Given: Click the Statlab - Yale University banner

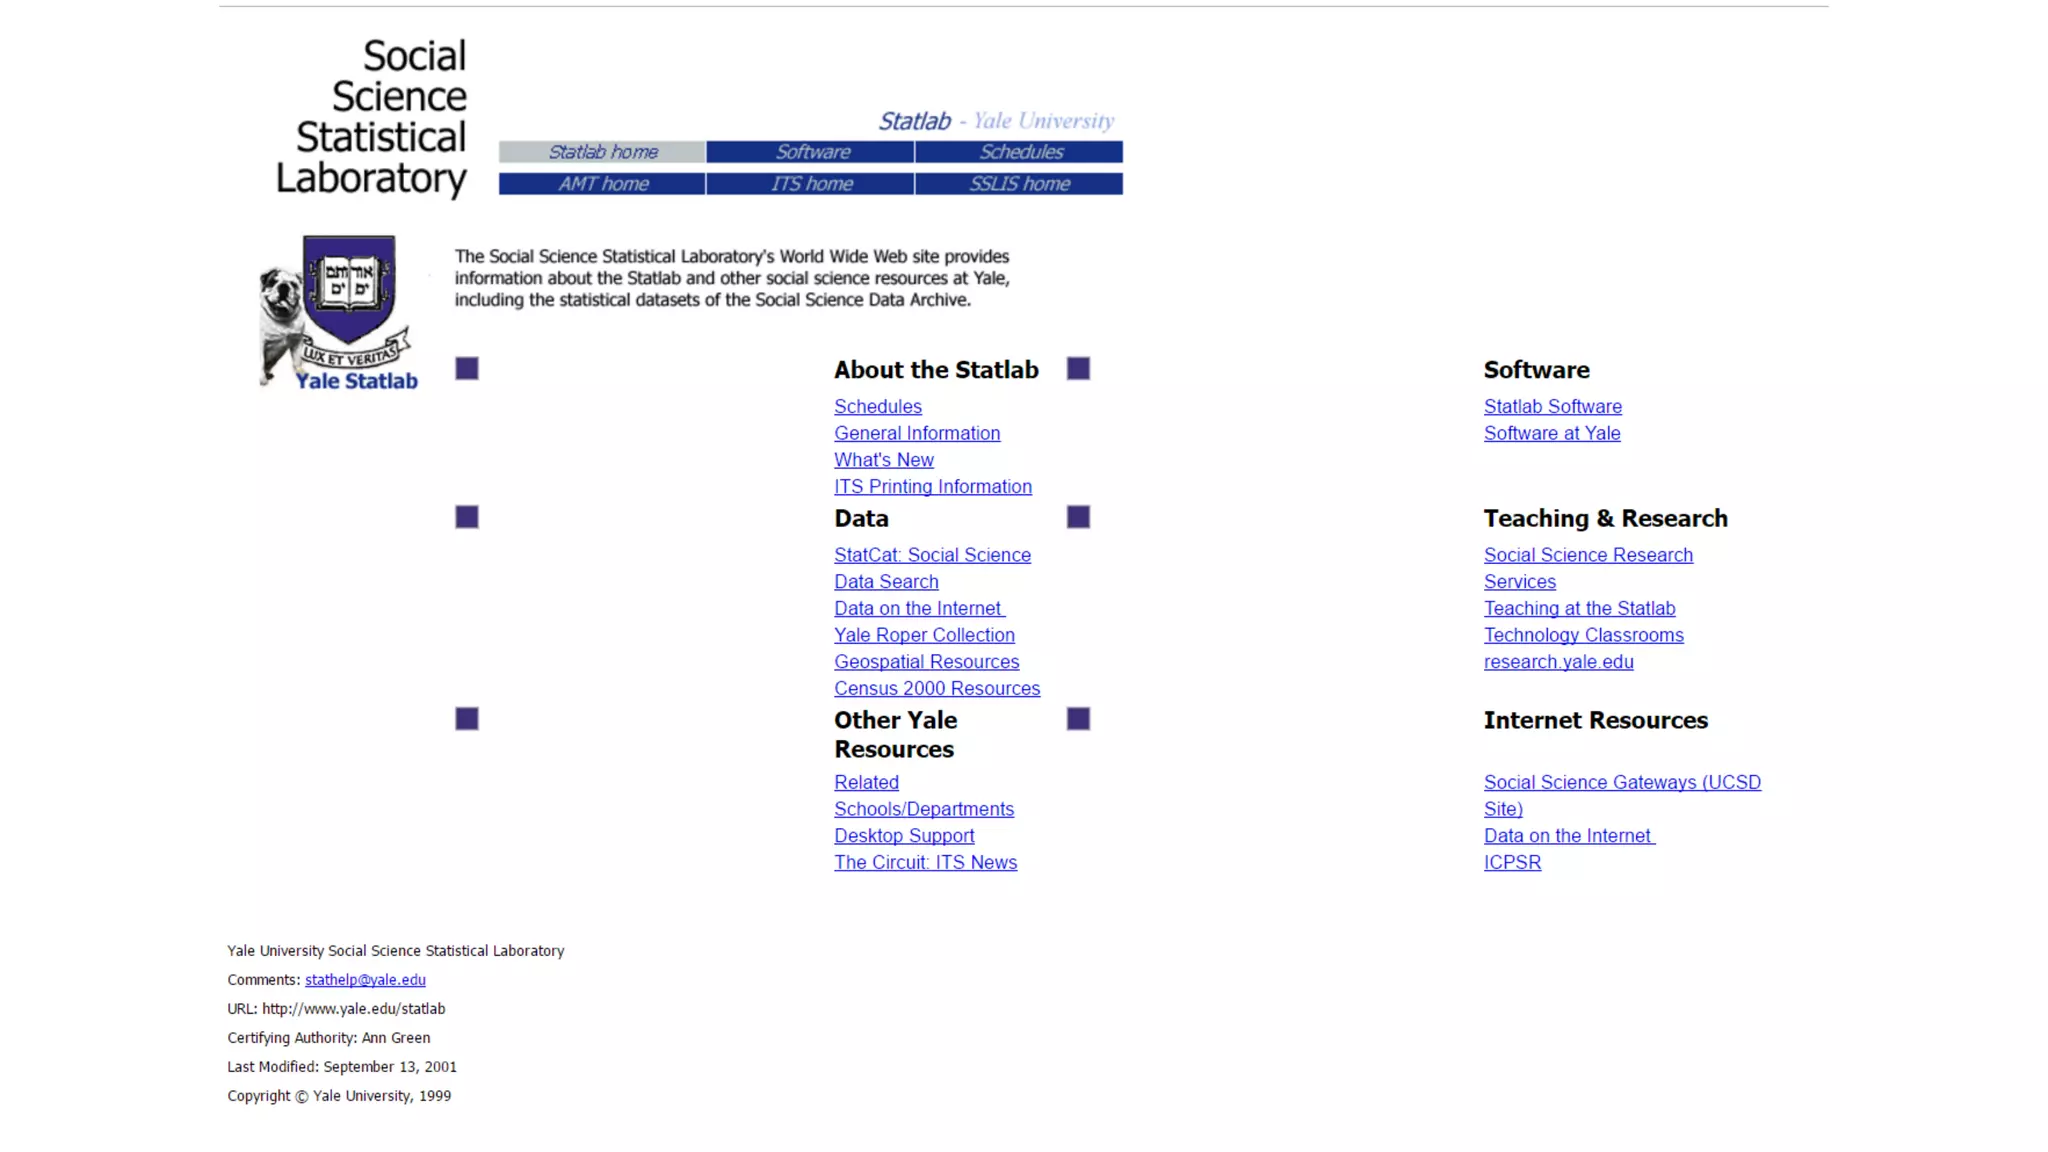Looking at the screenshot, I should pyautogui.click(x=995, y=121).
